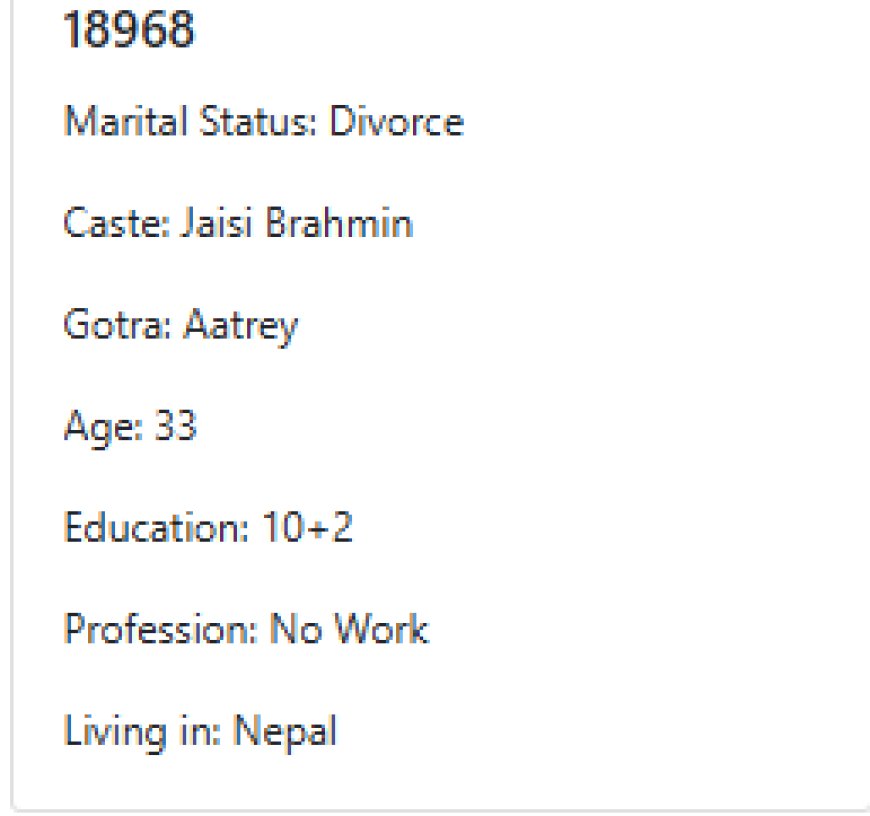Select the Nepal location value

(x=285, y=732)
